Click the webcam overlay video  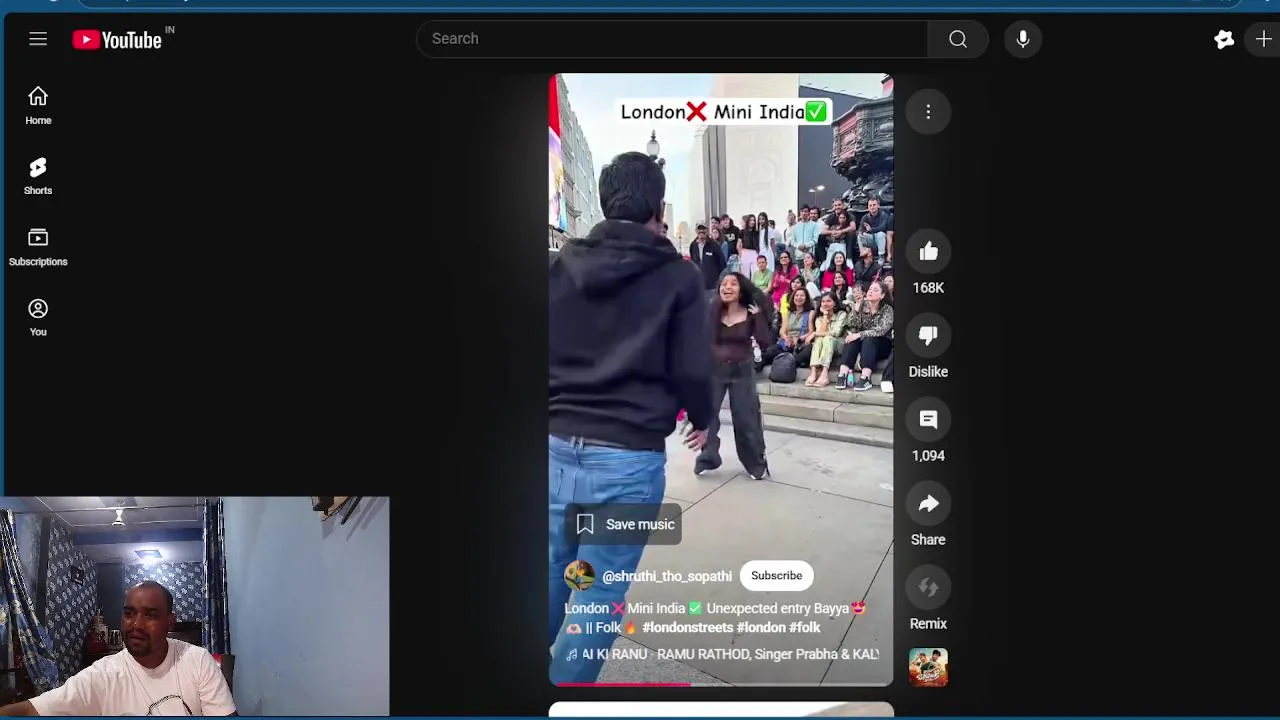[194, 607]
